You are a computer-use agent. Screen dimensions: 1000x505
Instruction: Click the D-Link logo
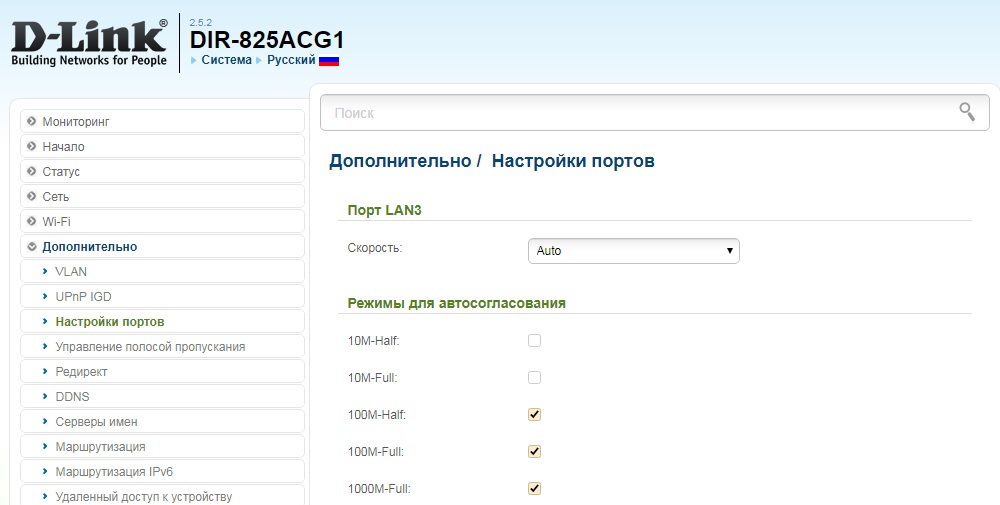[x=89, y=42]
